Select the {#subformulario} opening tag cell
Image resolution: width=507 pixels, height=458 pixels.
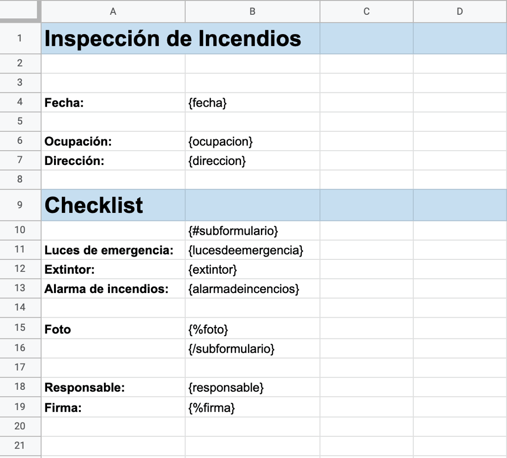point(252,231)
